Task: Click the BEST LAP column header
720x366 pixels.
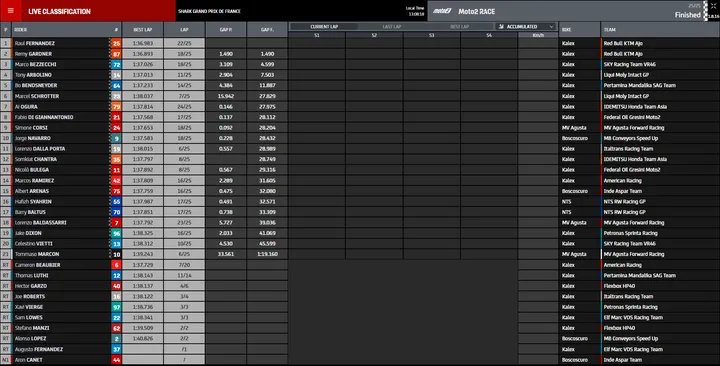Action: 142,29
